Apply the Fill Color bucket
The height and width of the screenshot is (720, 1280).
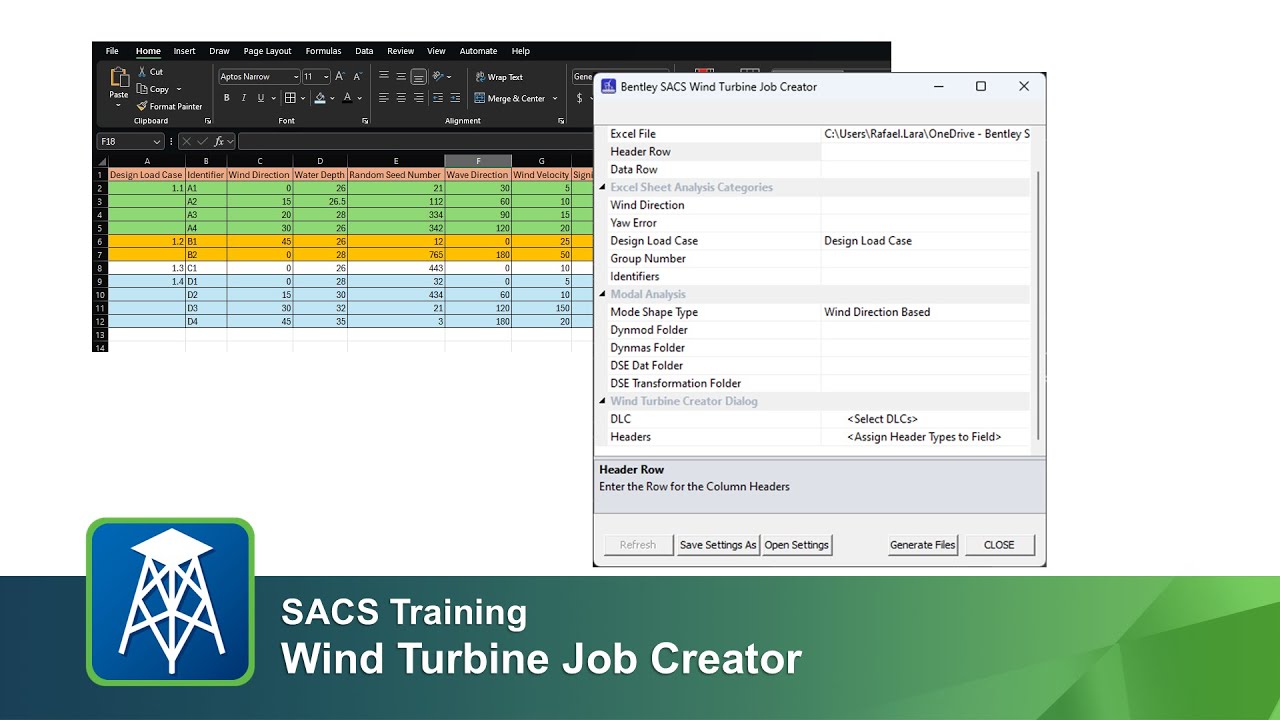coord(319,98)
